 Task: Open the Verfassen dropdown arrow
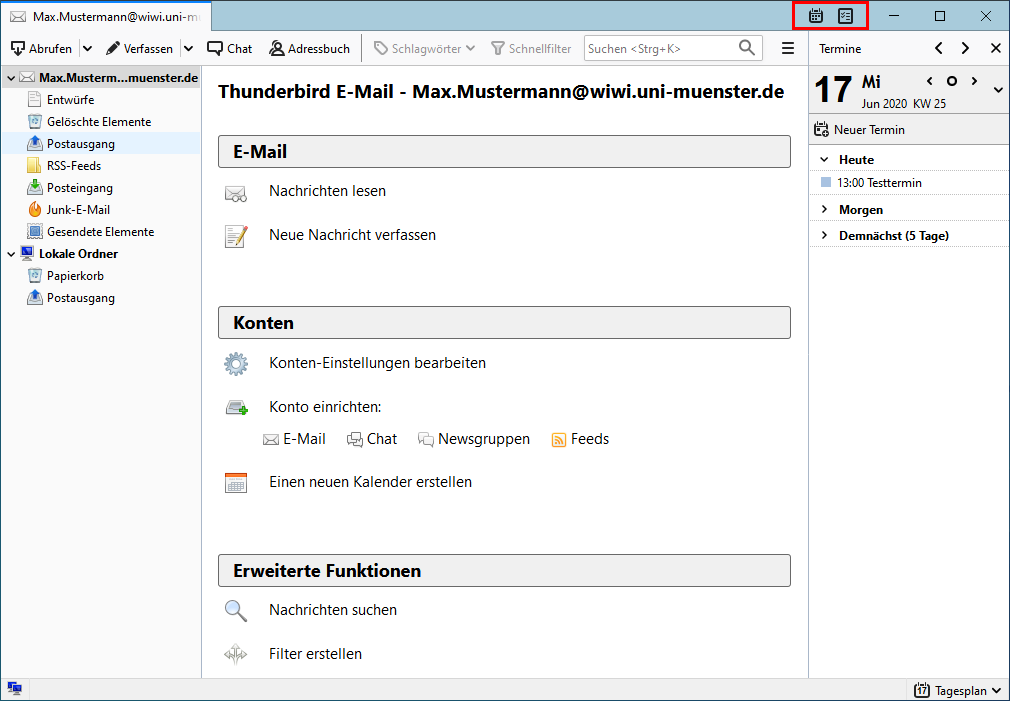point(189,48)
